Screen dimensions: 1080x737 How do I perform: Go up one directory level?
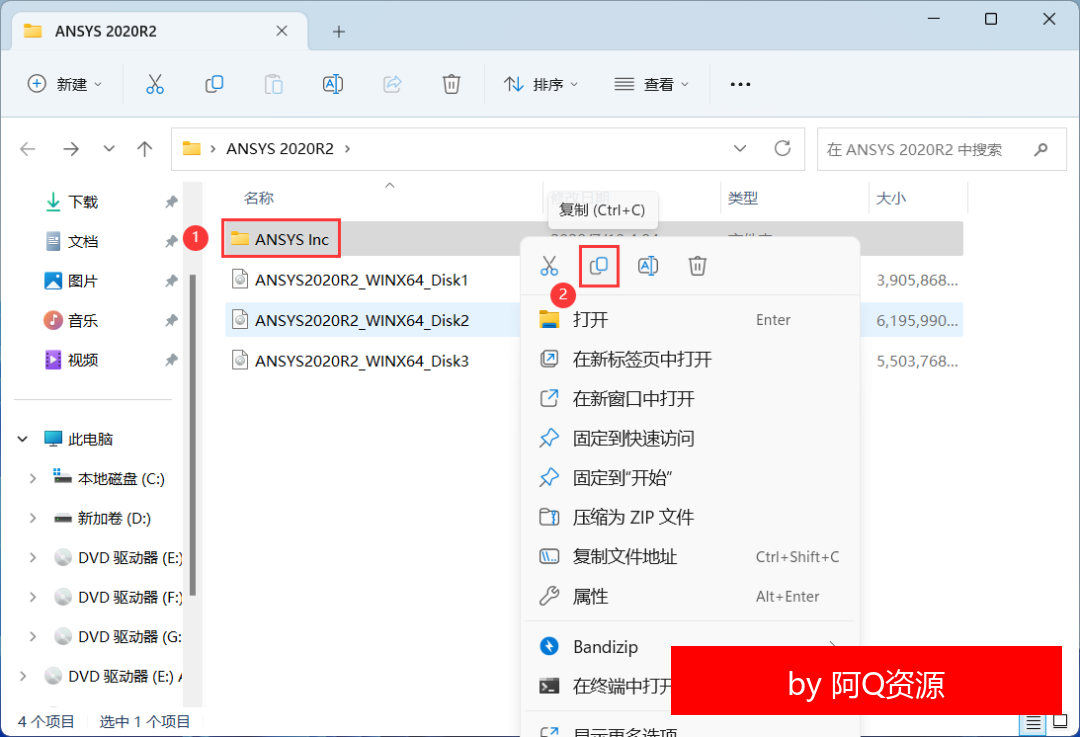tap(145, 149)
